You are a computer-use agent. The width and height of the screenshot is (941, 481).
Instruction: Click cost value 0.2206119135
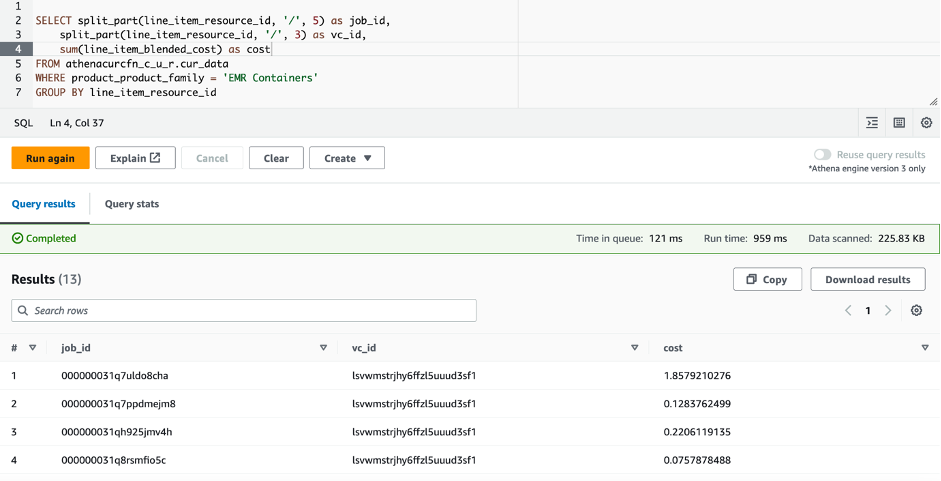point(697,432)
